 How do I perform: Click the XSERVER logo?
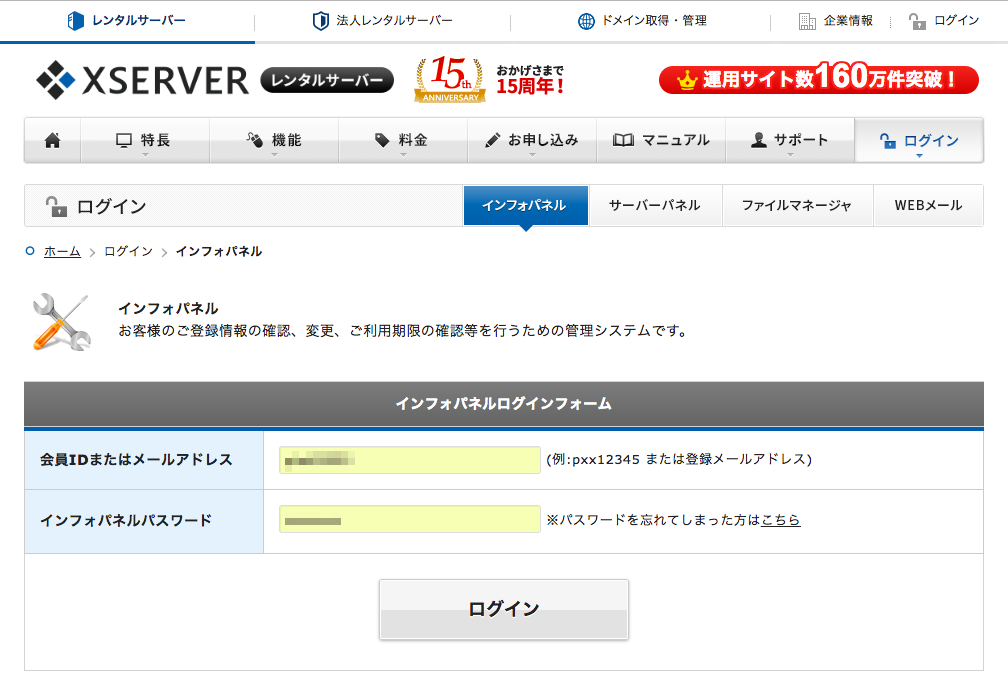coord(143,80)
